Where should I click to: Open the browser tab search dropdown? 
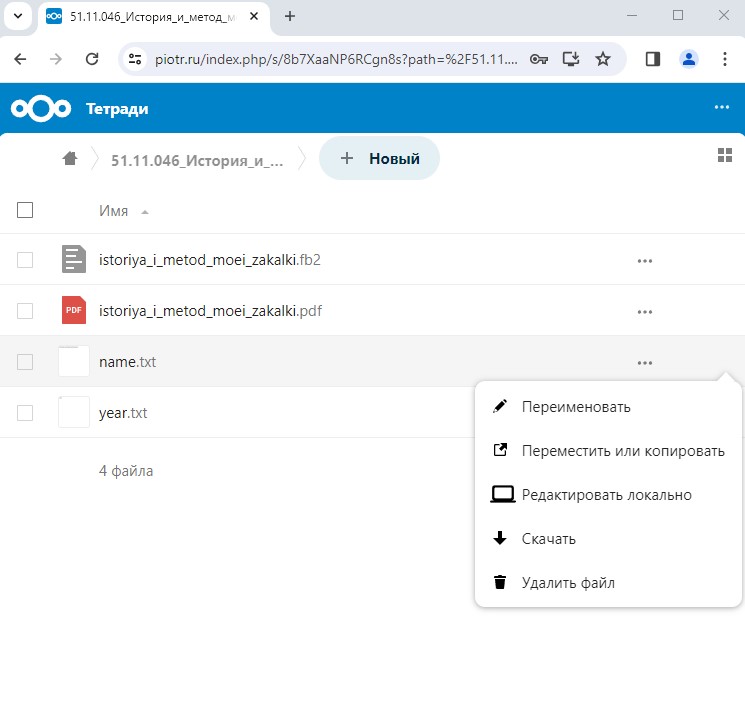[x=17, y=16]
